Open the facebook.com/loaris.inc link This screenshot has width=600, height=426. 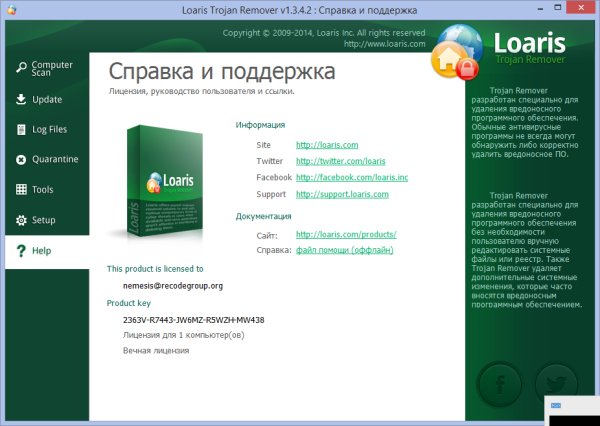tap(352, 178)
